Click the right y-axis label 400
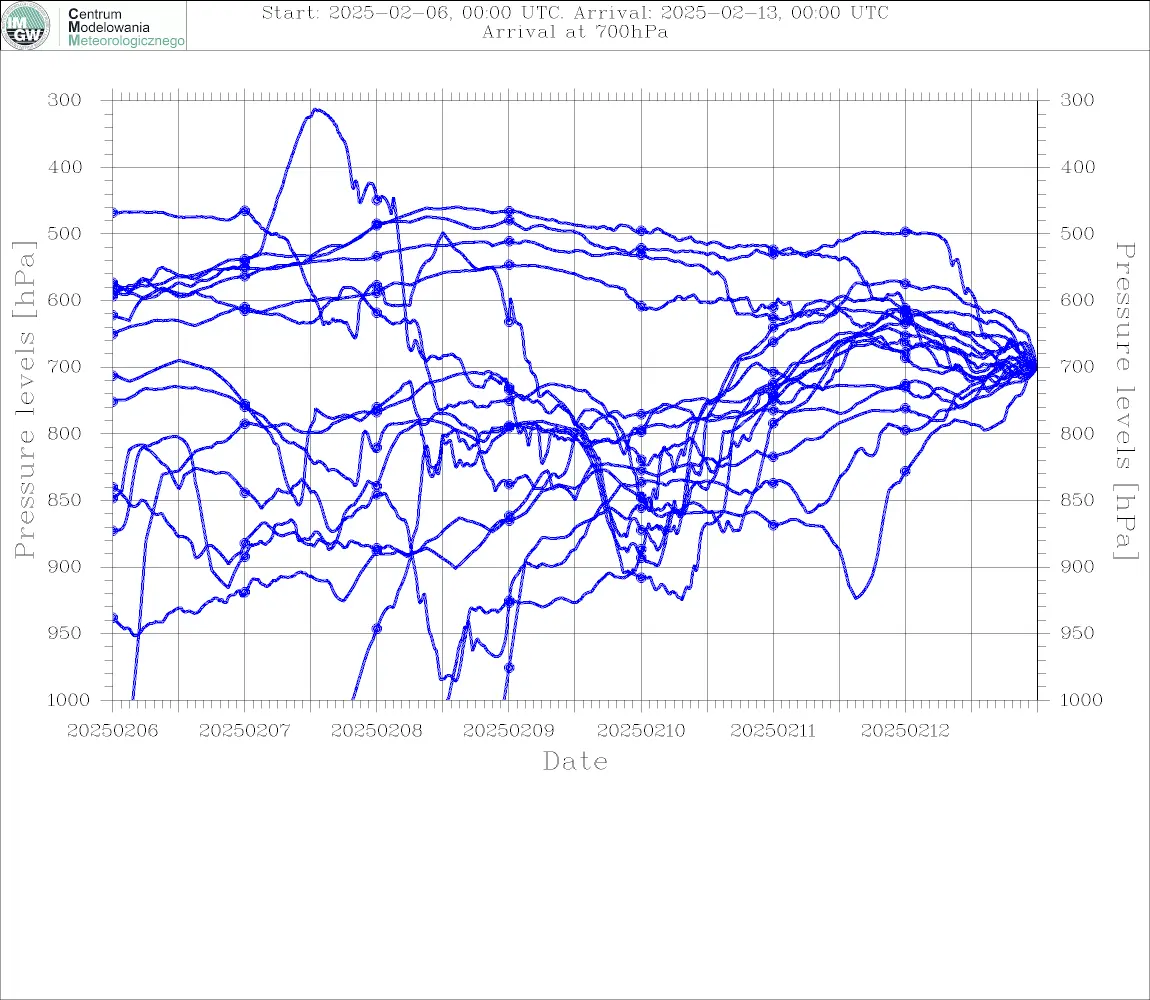 (1077, 167)
